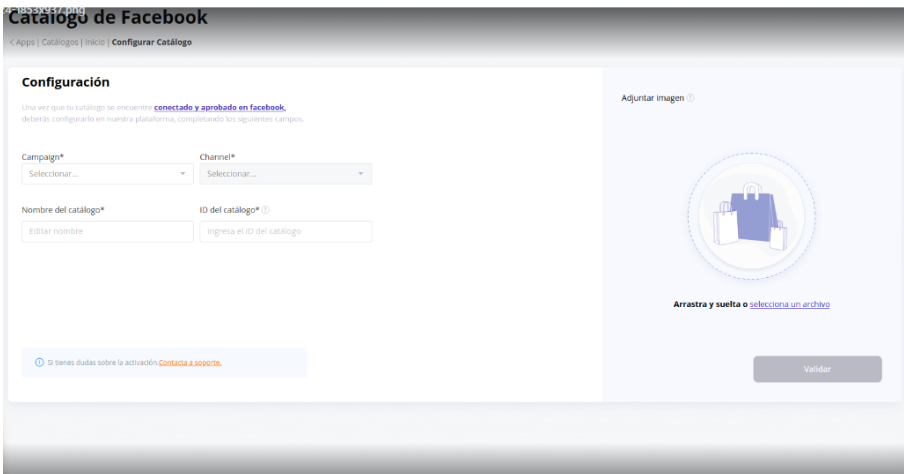Open 'conectado y aprobado en facebook' link
Screen dimensions: 904x474
219,107
